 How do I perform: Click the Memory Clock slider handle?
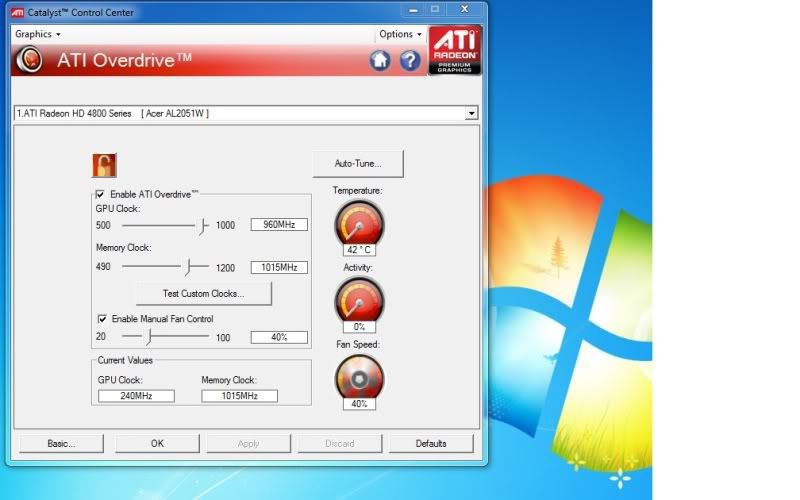point(188,266)
